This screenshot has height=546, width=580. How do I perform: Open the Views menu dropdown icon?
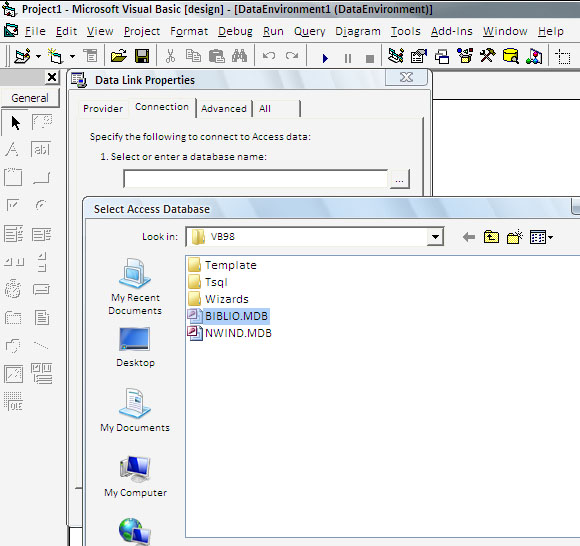pos(541,237)
